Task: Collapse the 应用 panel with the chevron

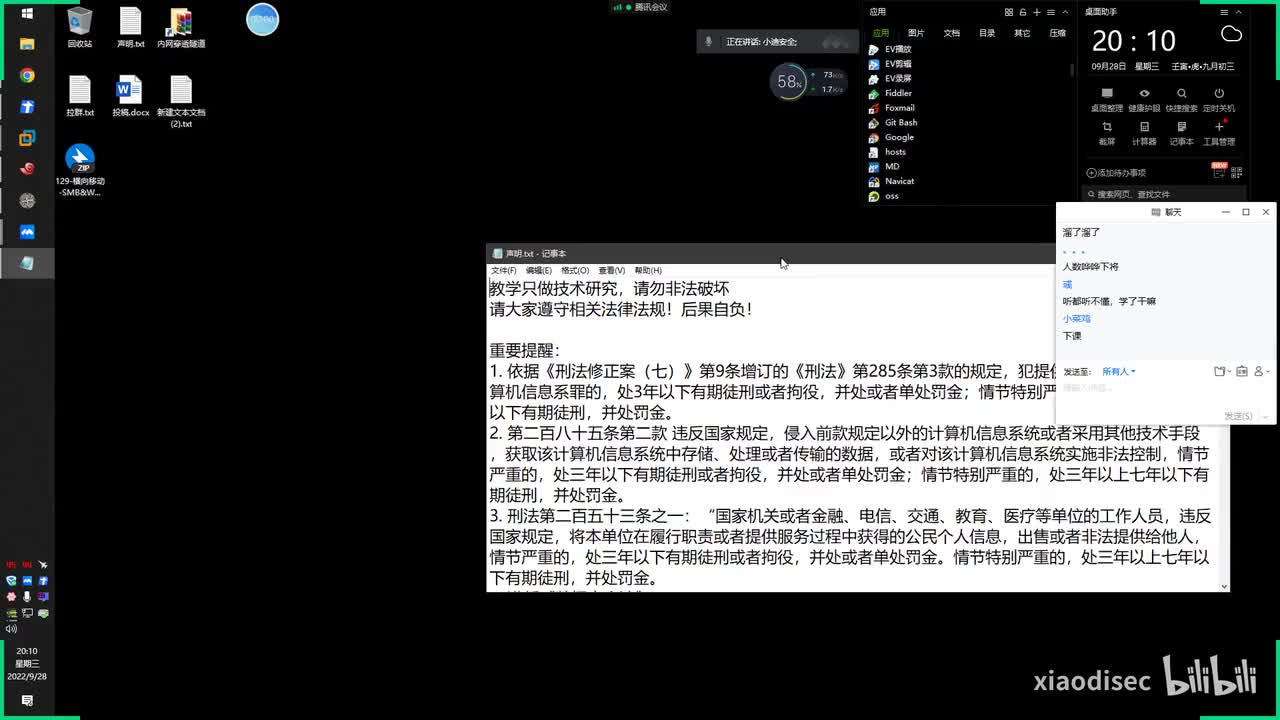Action: (x=1065, y=12)
